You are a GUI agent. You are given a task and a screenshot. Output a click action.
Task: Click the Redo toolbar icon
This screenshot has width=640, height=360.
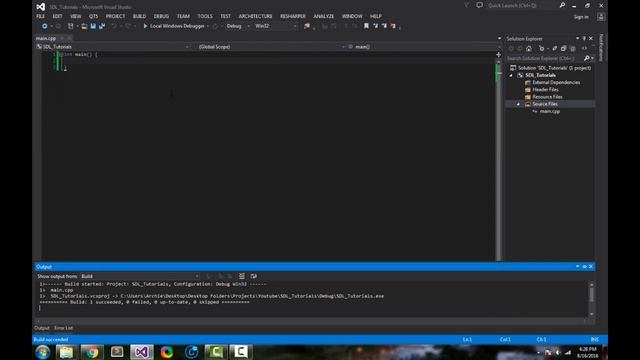pyautogui.click(x=128, y=26)
